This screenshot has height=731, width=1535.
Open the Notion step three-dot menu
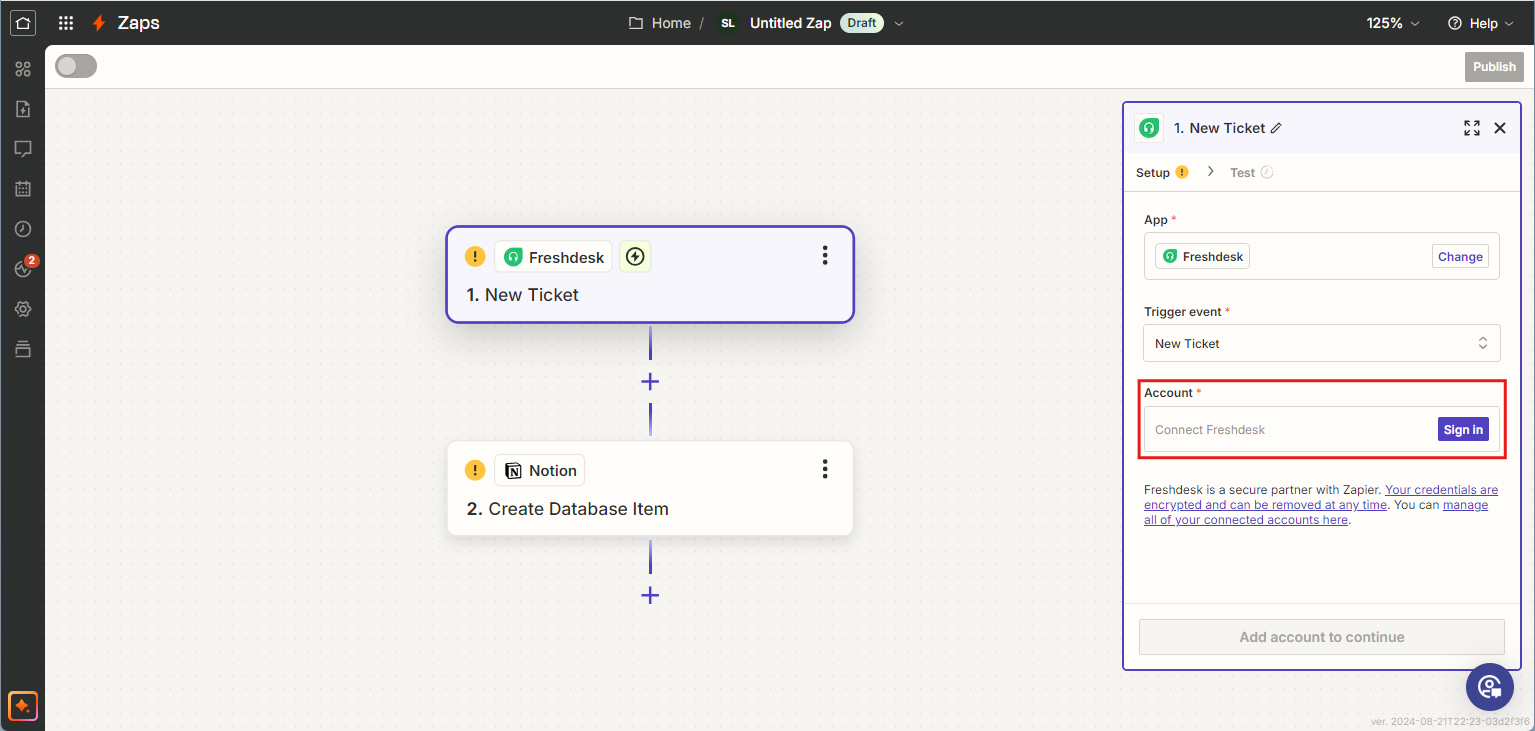[825, 469]
